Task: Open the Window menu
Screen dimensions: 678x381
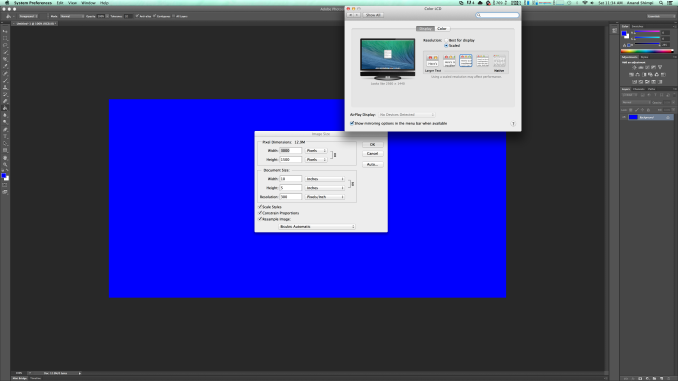Action: [88, 3]
